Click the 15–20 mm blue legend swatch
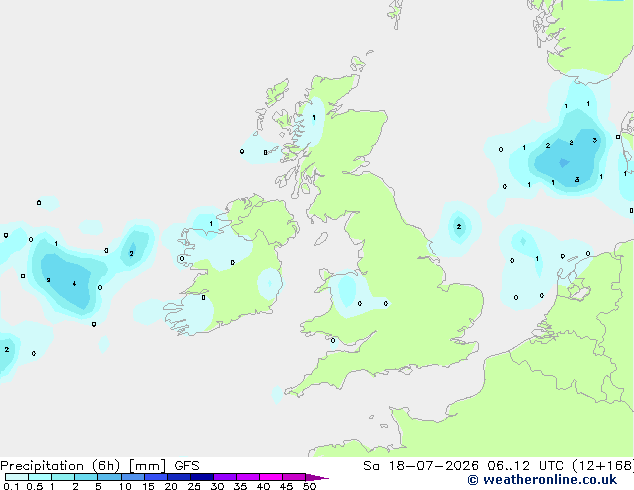 [156, 477]
